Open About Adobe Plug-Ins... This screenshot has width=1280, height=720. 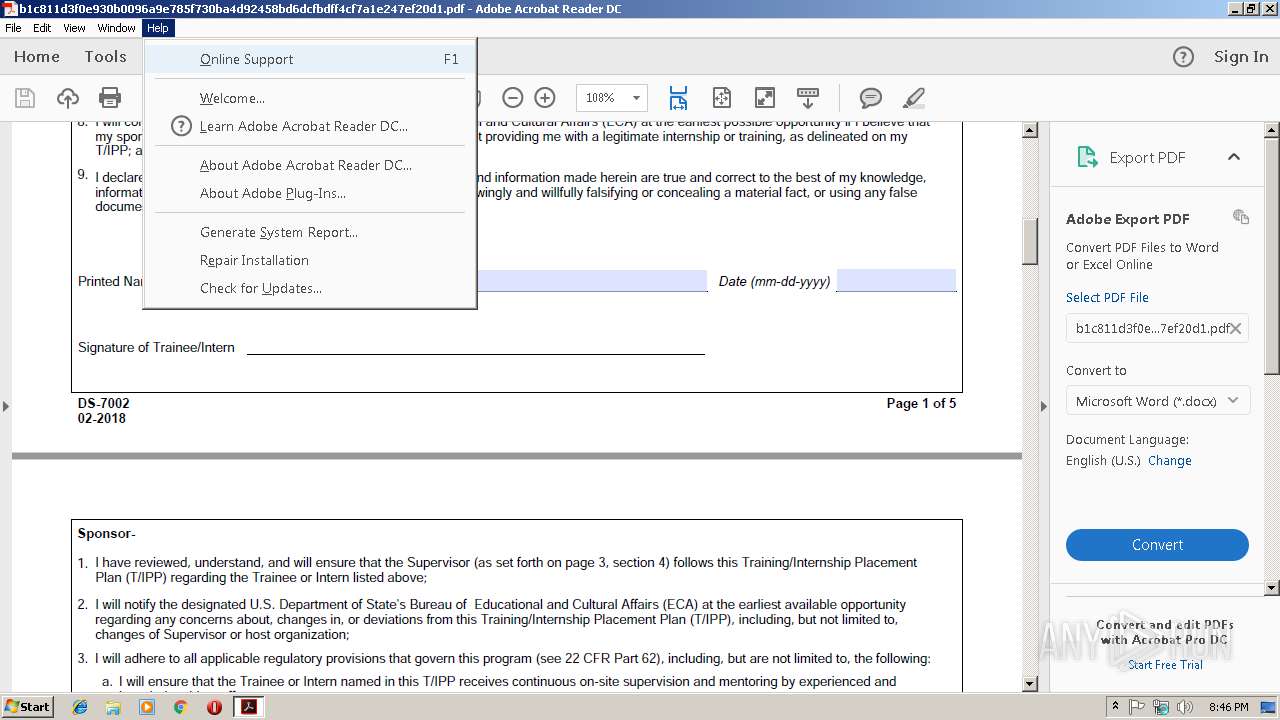[x=310, y=193]
